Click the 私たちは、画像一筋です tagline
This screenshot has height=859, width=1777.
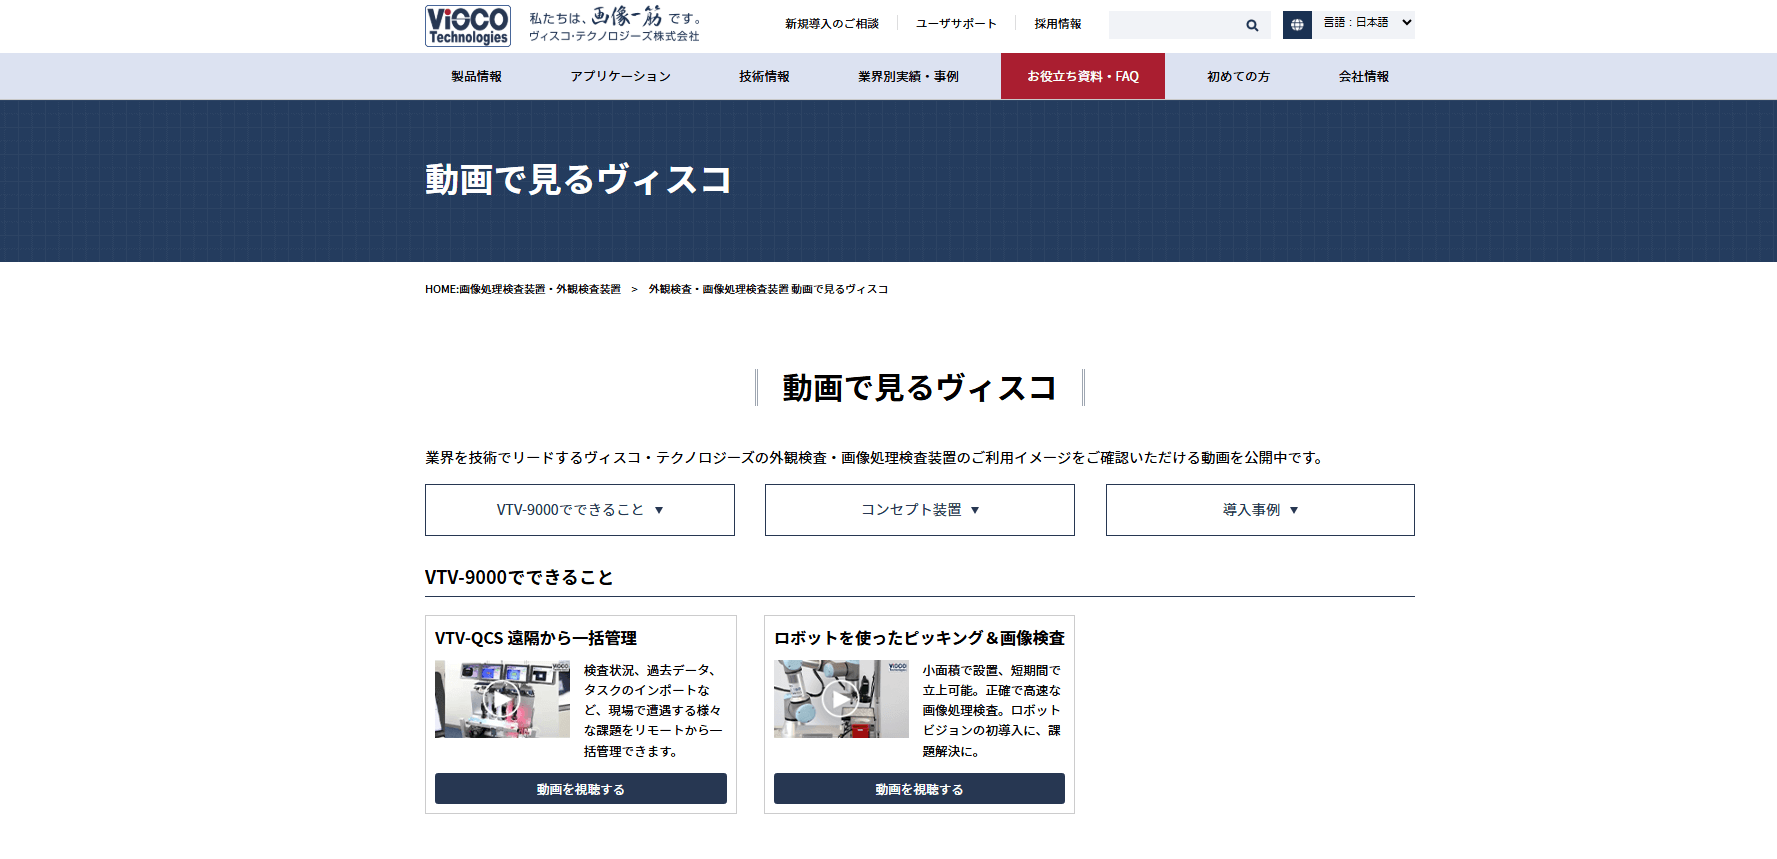(616, 17)
